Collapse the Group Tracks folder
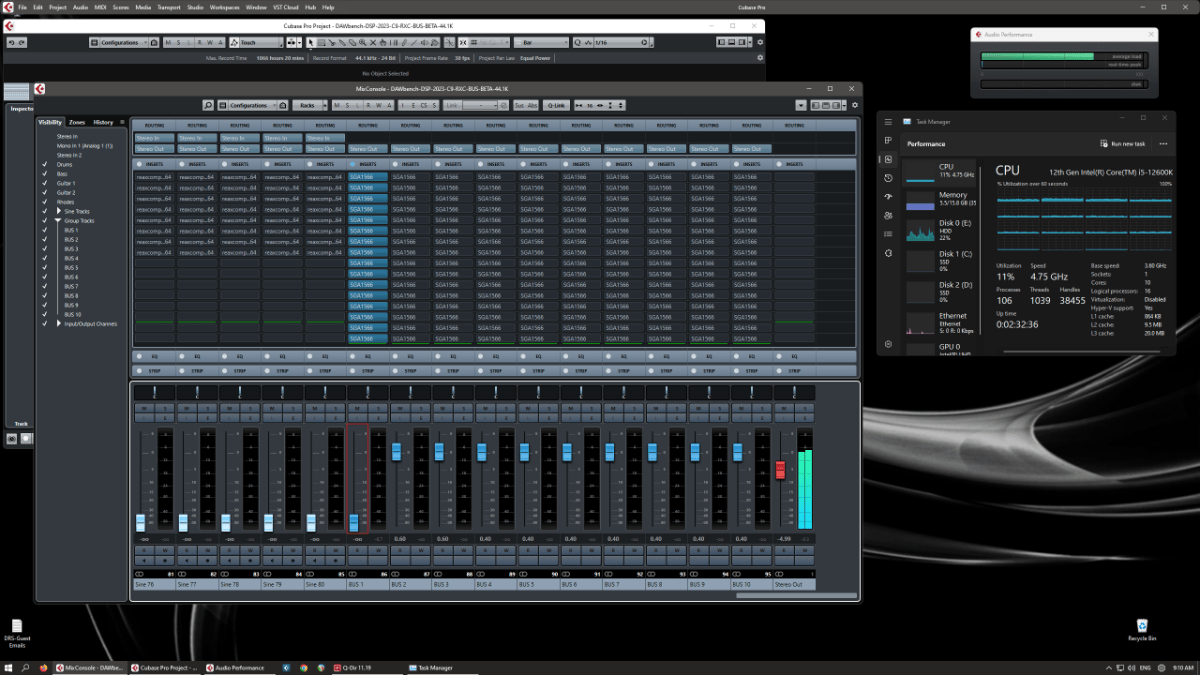The height and width of the screenshot is (675, 1200). (58, 218)
